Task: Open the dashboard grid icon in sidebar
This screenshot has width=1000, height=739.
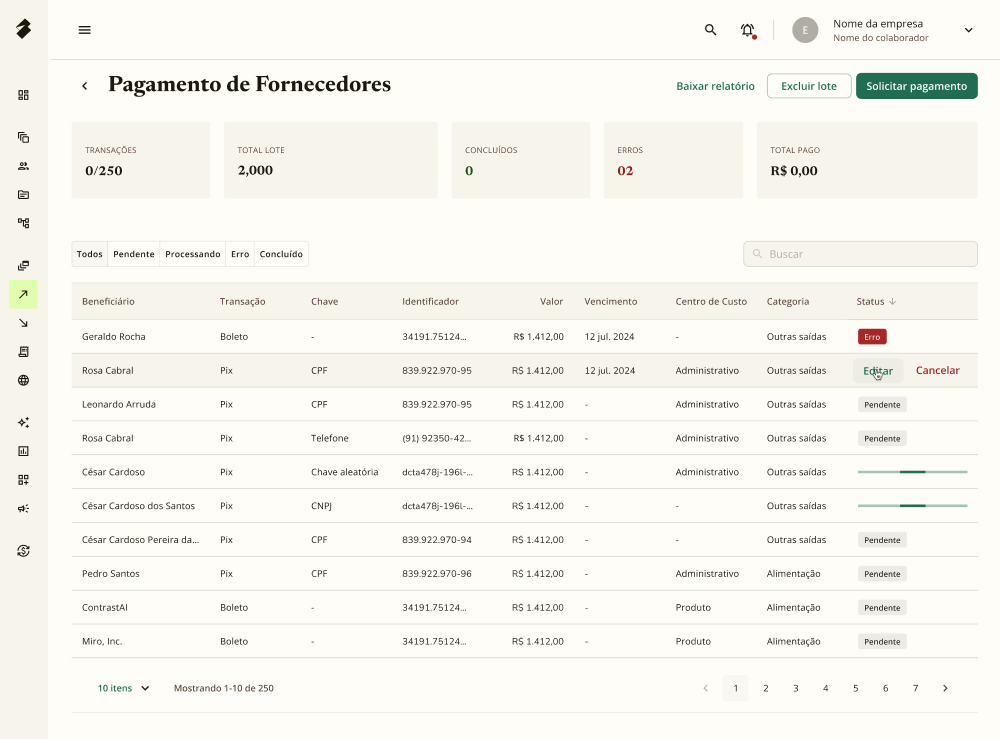Action: pos(24,95)
